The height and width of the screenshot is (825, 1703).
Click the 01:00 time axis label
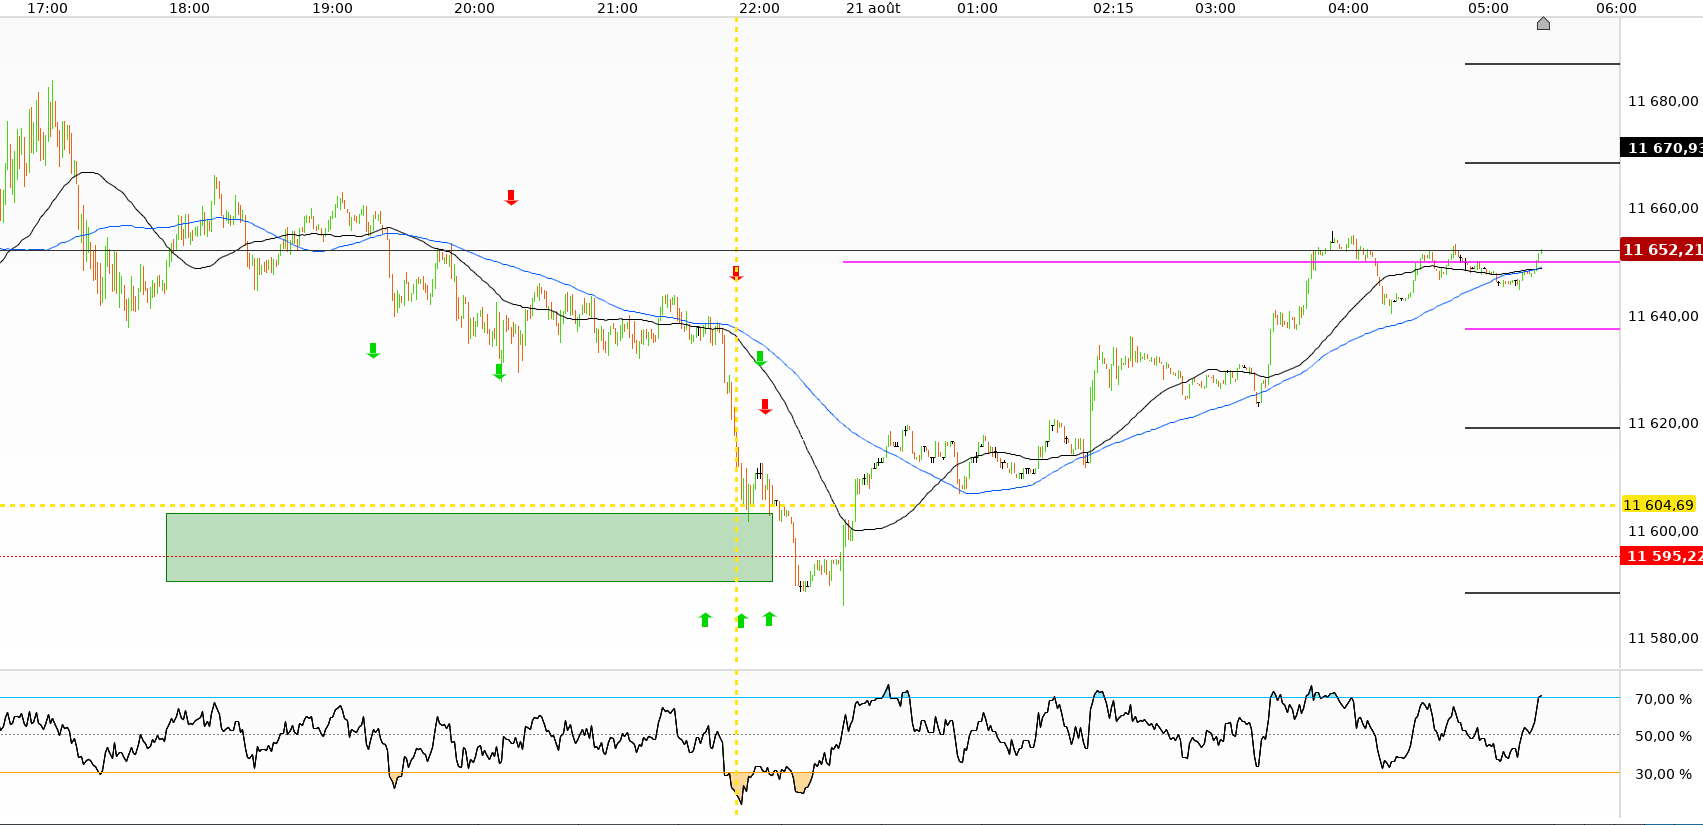click(977, 8)
